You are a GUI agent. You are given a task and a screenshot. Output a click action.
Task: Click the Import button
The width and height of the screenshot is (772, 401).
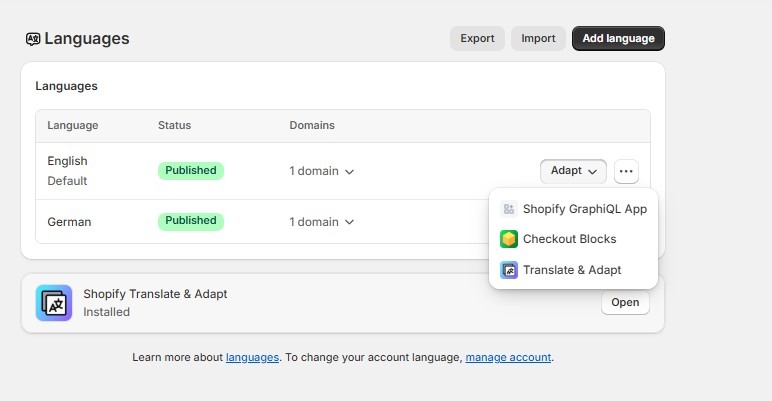[x=538, y=38]
